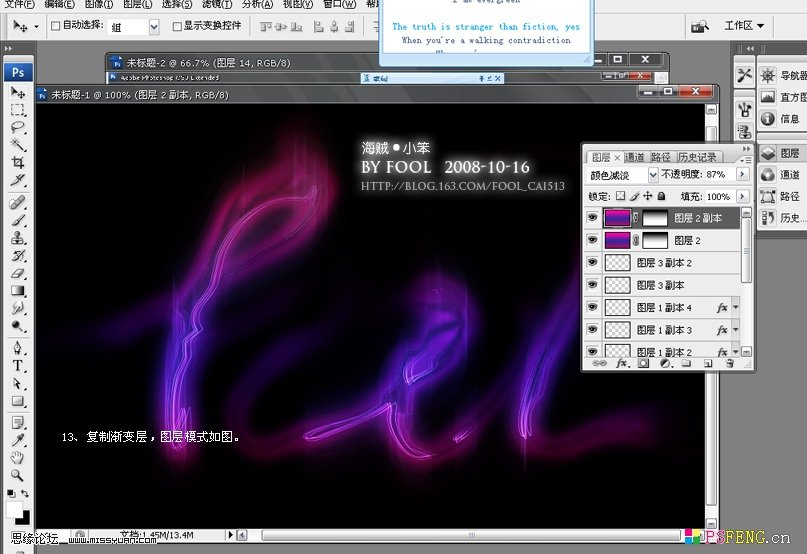Select the Healing Brush tool
The height and width of the screenshot is (554, 807).
tap(17, 202)
